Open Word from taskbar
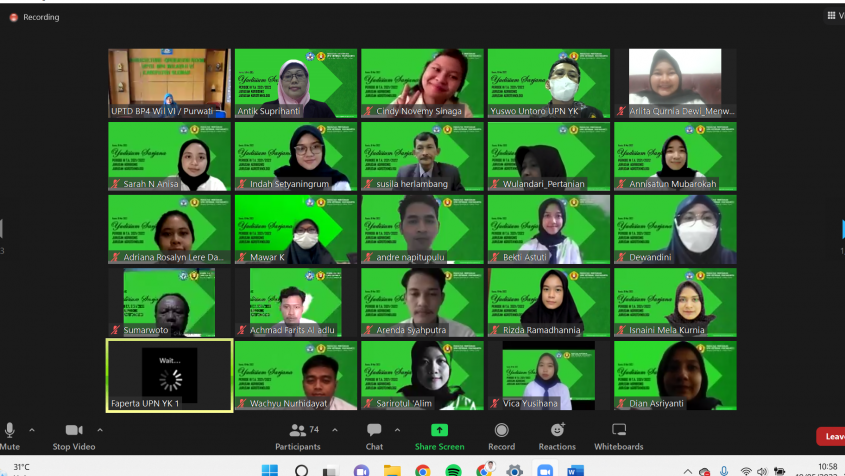845x476 pixels. click(576, 471)
